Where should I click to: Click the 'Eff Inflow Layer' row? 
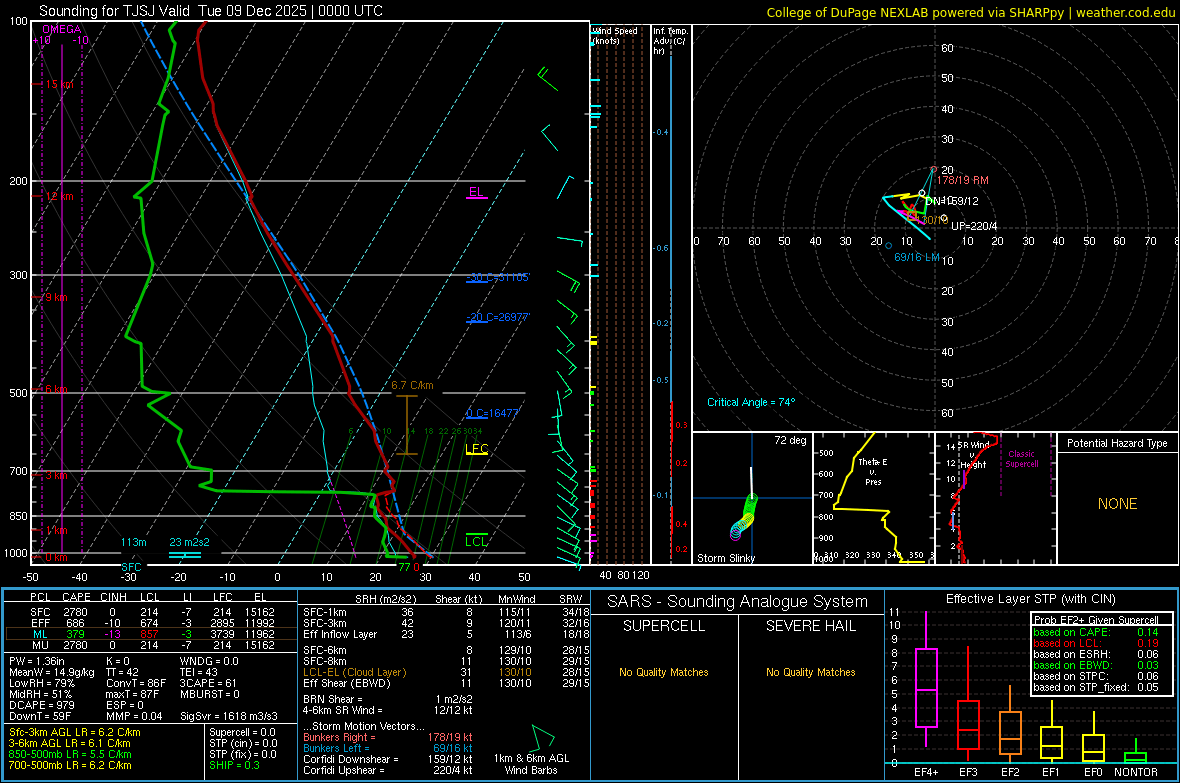click(x=446, y=634)
